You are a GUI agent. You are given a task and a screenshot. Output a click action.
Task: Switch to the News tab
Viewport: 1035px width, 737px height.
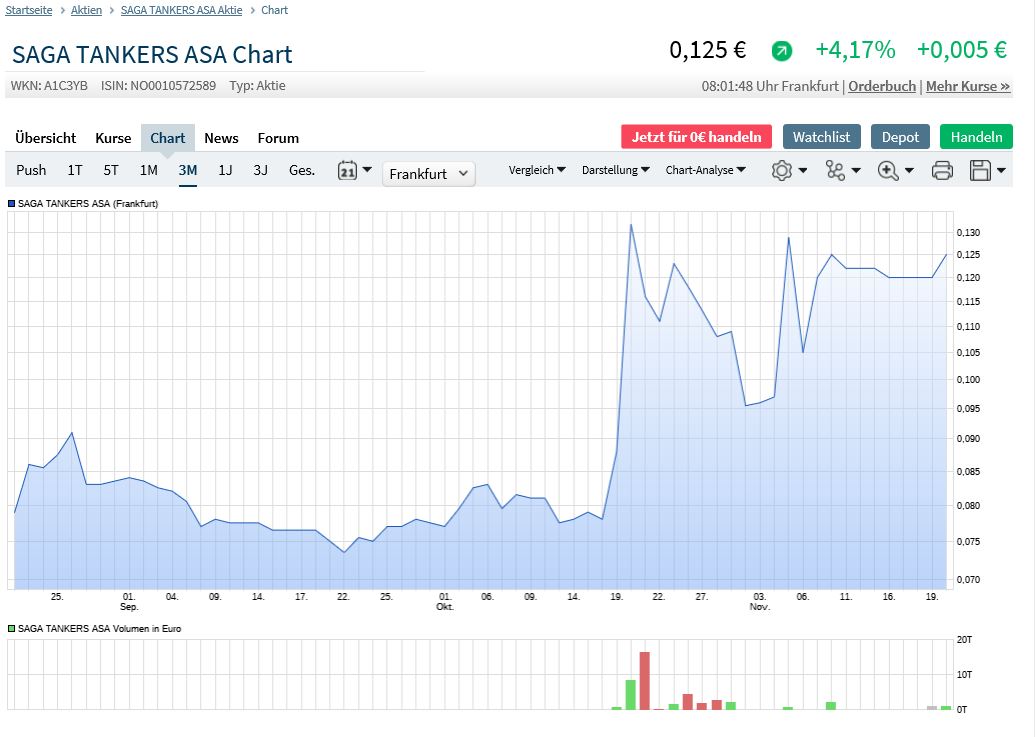(221, 138)
